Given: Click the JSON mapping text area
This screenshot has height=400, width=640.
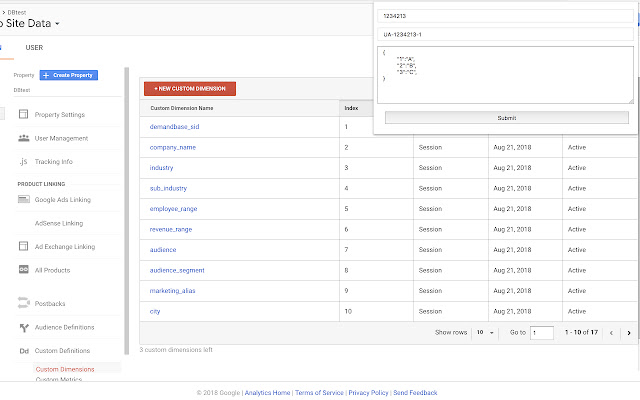Looking at the screenshot, I should (505, 75).
